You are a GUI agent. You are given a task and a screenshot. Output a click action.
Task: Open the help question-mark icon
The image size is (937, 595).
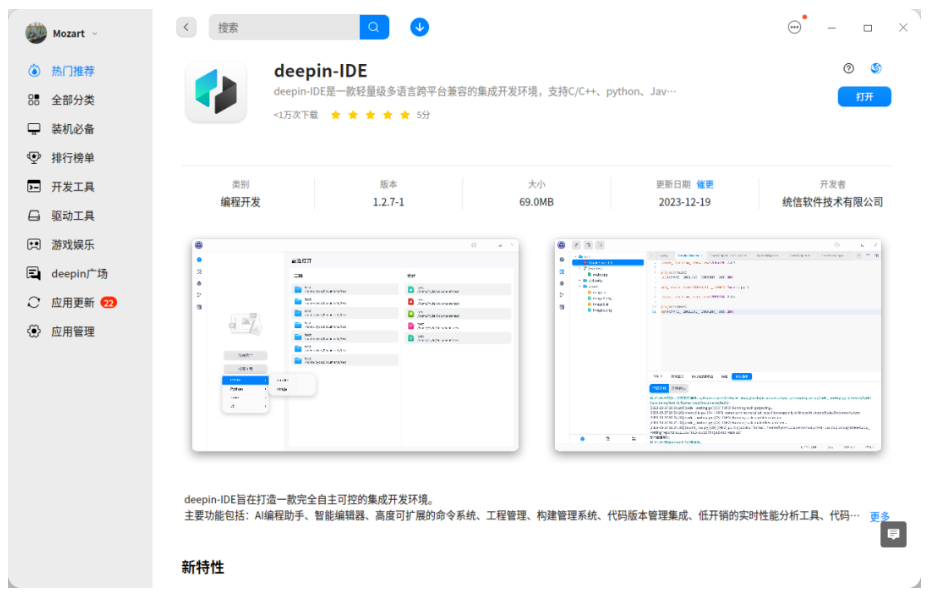[x=849, y=68]
